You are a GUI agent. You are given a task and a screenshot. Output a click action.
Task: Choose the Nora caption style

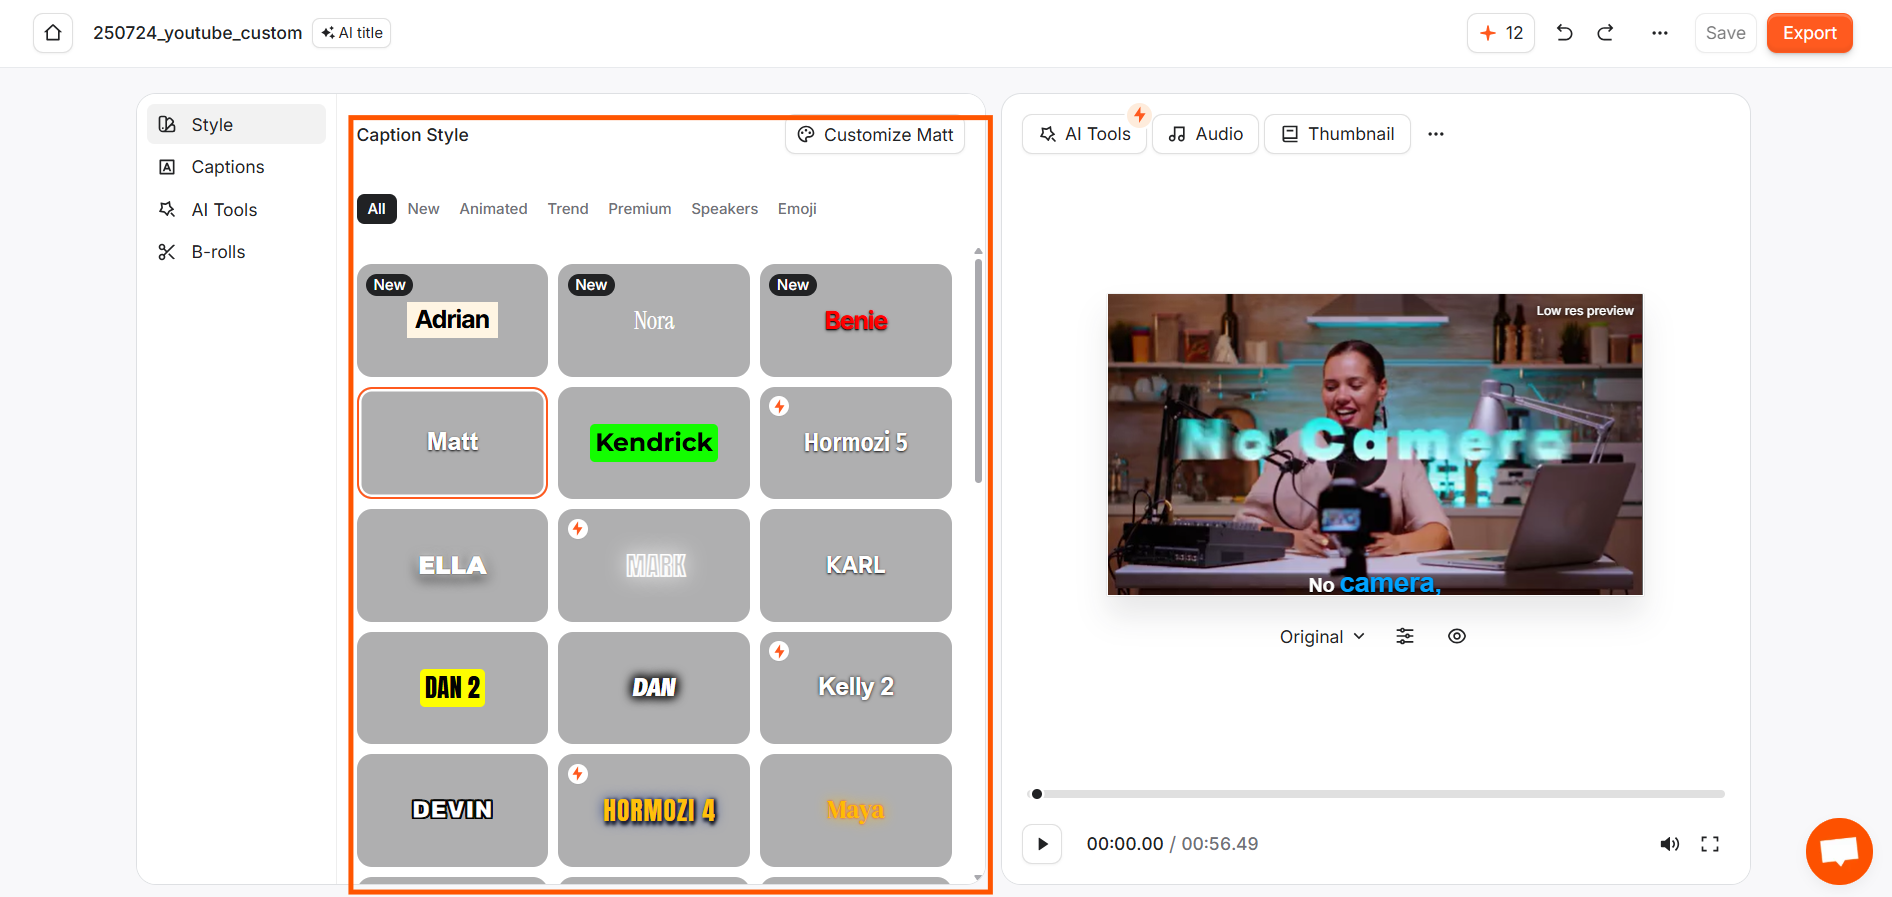pos(654,320)
